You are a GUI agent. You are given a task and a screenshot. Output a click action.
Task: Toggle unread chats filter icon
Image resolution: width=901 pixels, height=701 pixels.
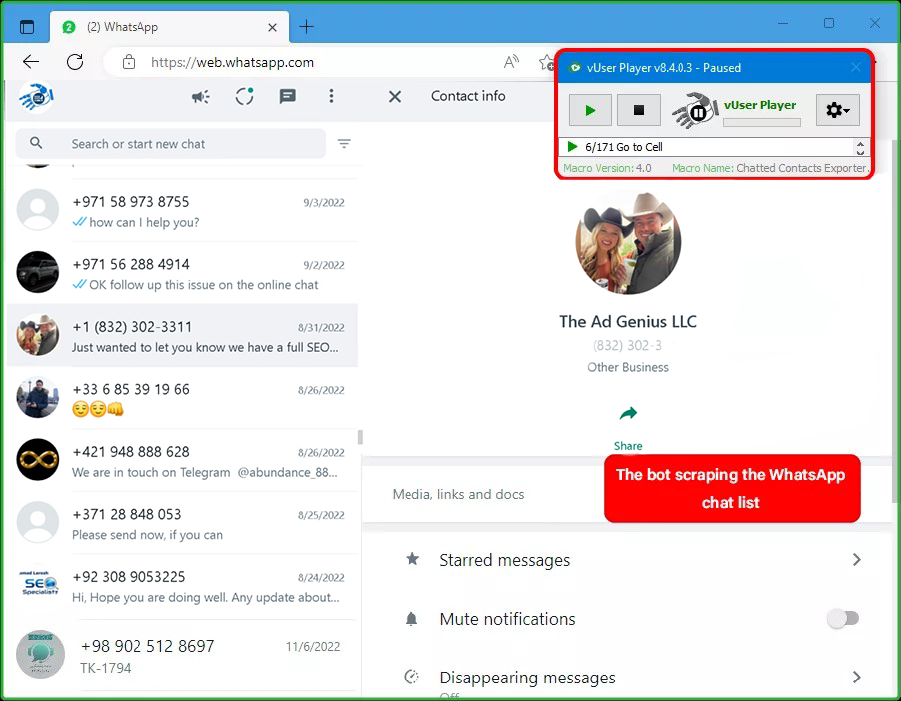[344, 143]
